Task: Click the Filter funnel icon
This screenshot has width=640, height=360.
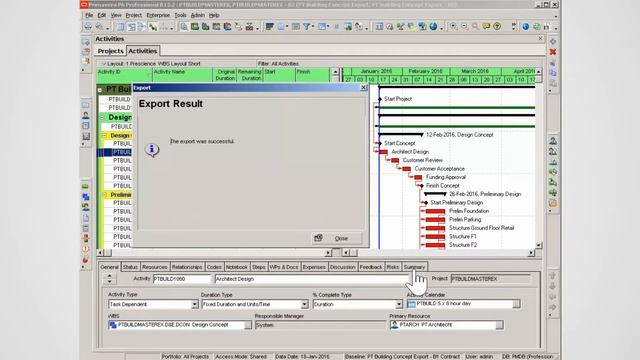Action: pos(306,27)
